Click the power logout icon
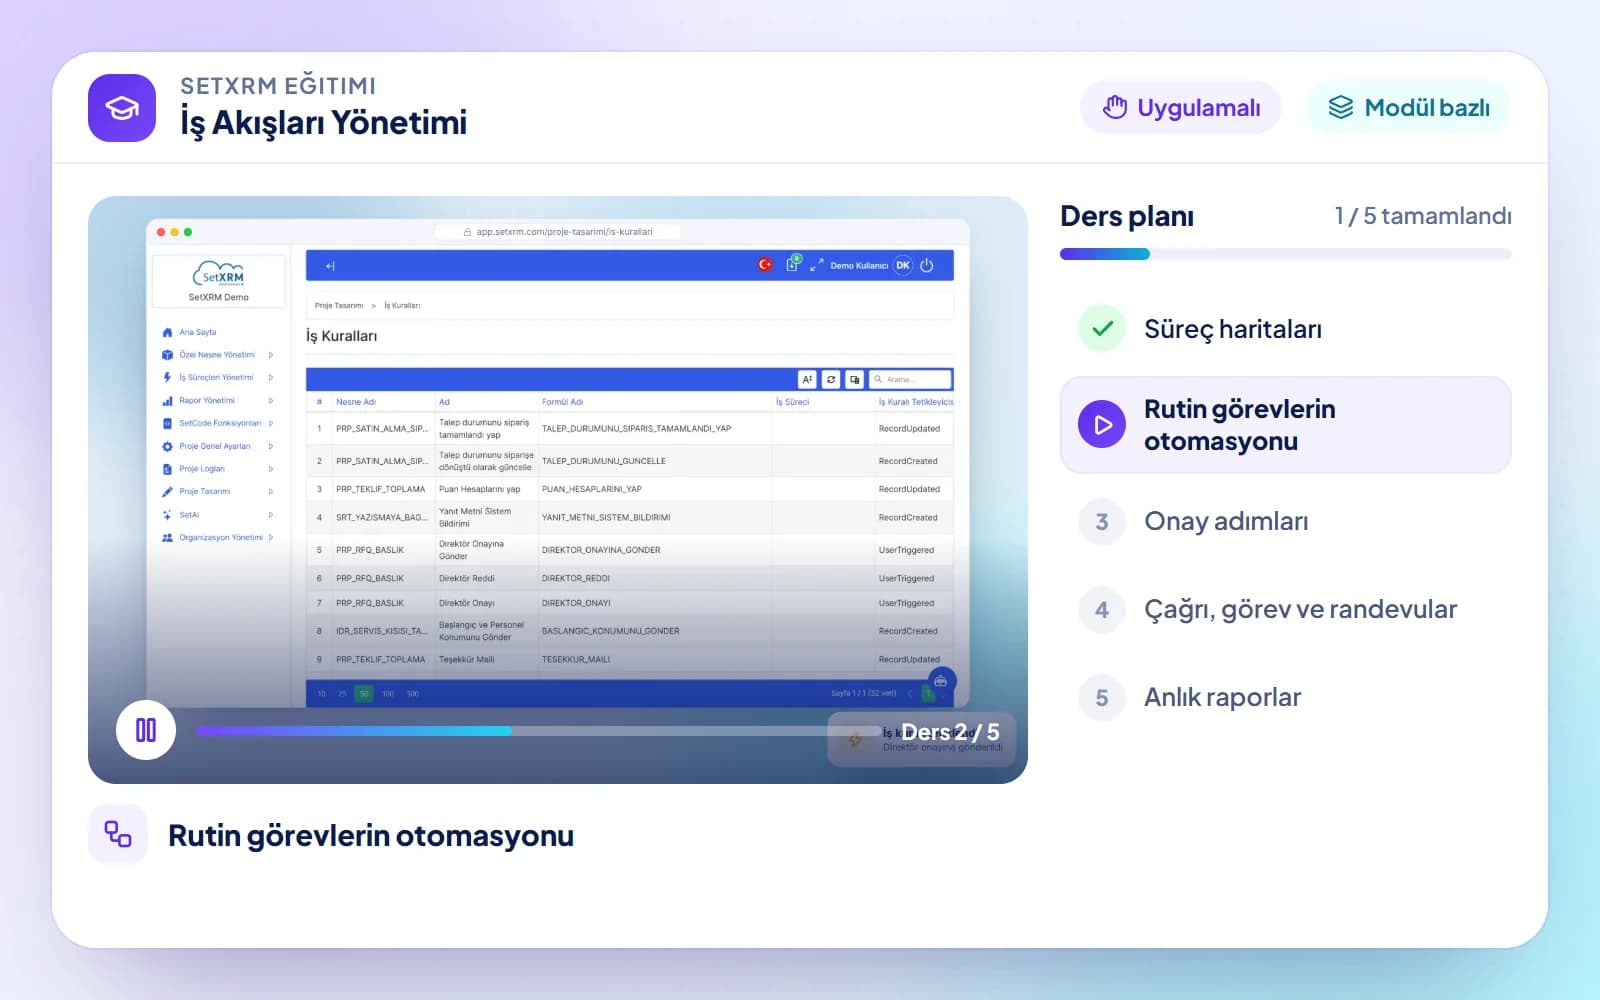The width and height of the screenshot is (1600, 1000). pyautogui.click(x=927, y=265)
